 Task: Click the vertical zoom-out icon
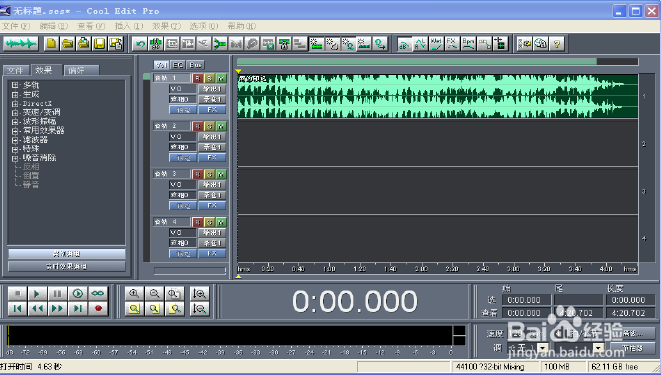click(x=199, y=309)
